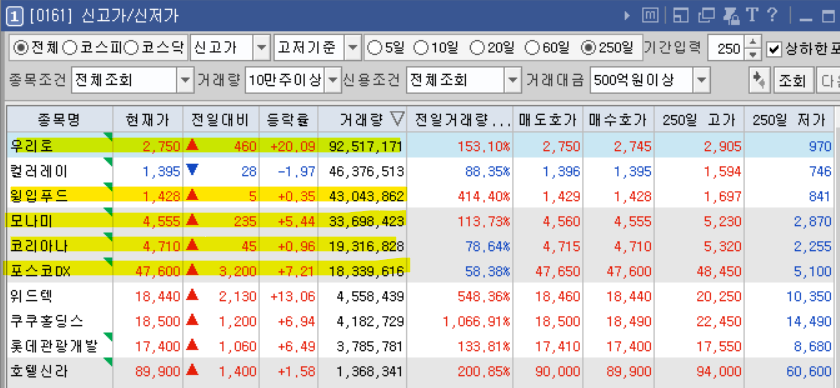This screenshot has height=388, width=840.
Task: Open the 신고가 dropdown
Action: tap(261, 49)
